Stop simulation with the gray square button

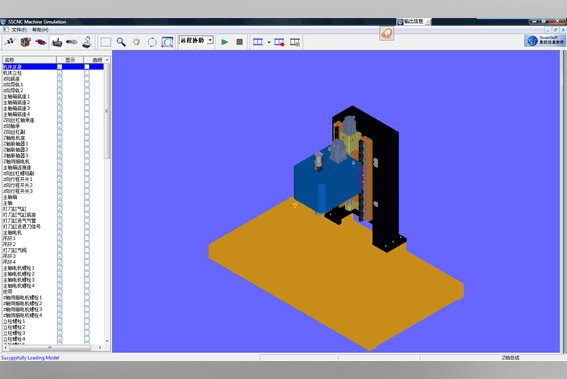(239, 42)
